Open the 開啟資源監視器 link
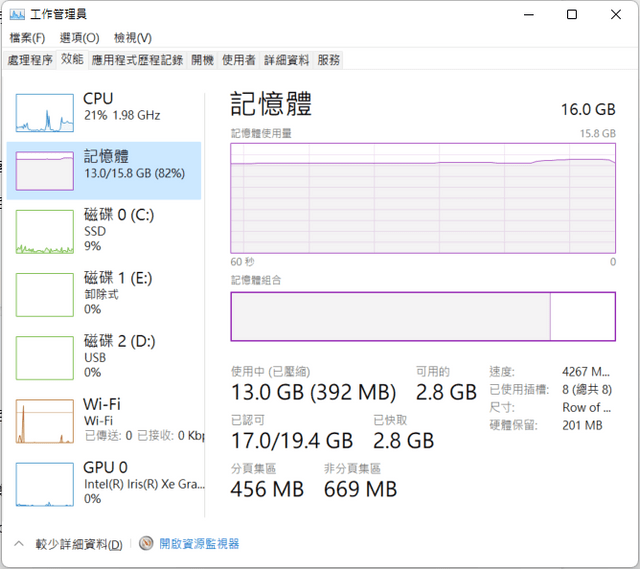The image size is (640, 569). click(x=199, y=544)
